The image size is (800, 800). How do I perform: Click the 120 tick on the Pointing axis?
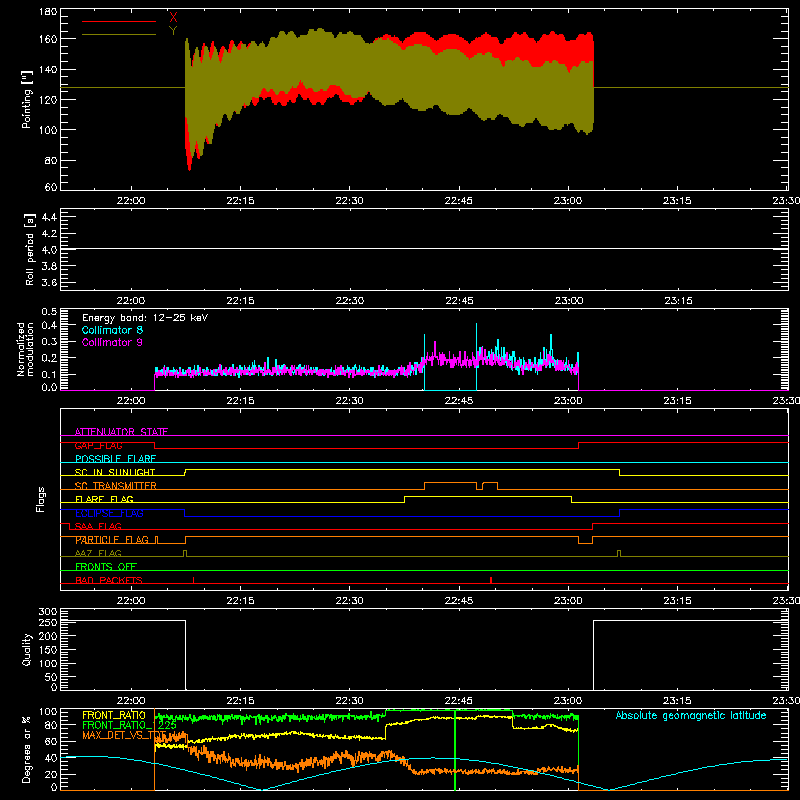point(47,99)
